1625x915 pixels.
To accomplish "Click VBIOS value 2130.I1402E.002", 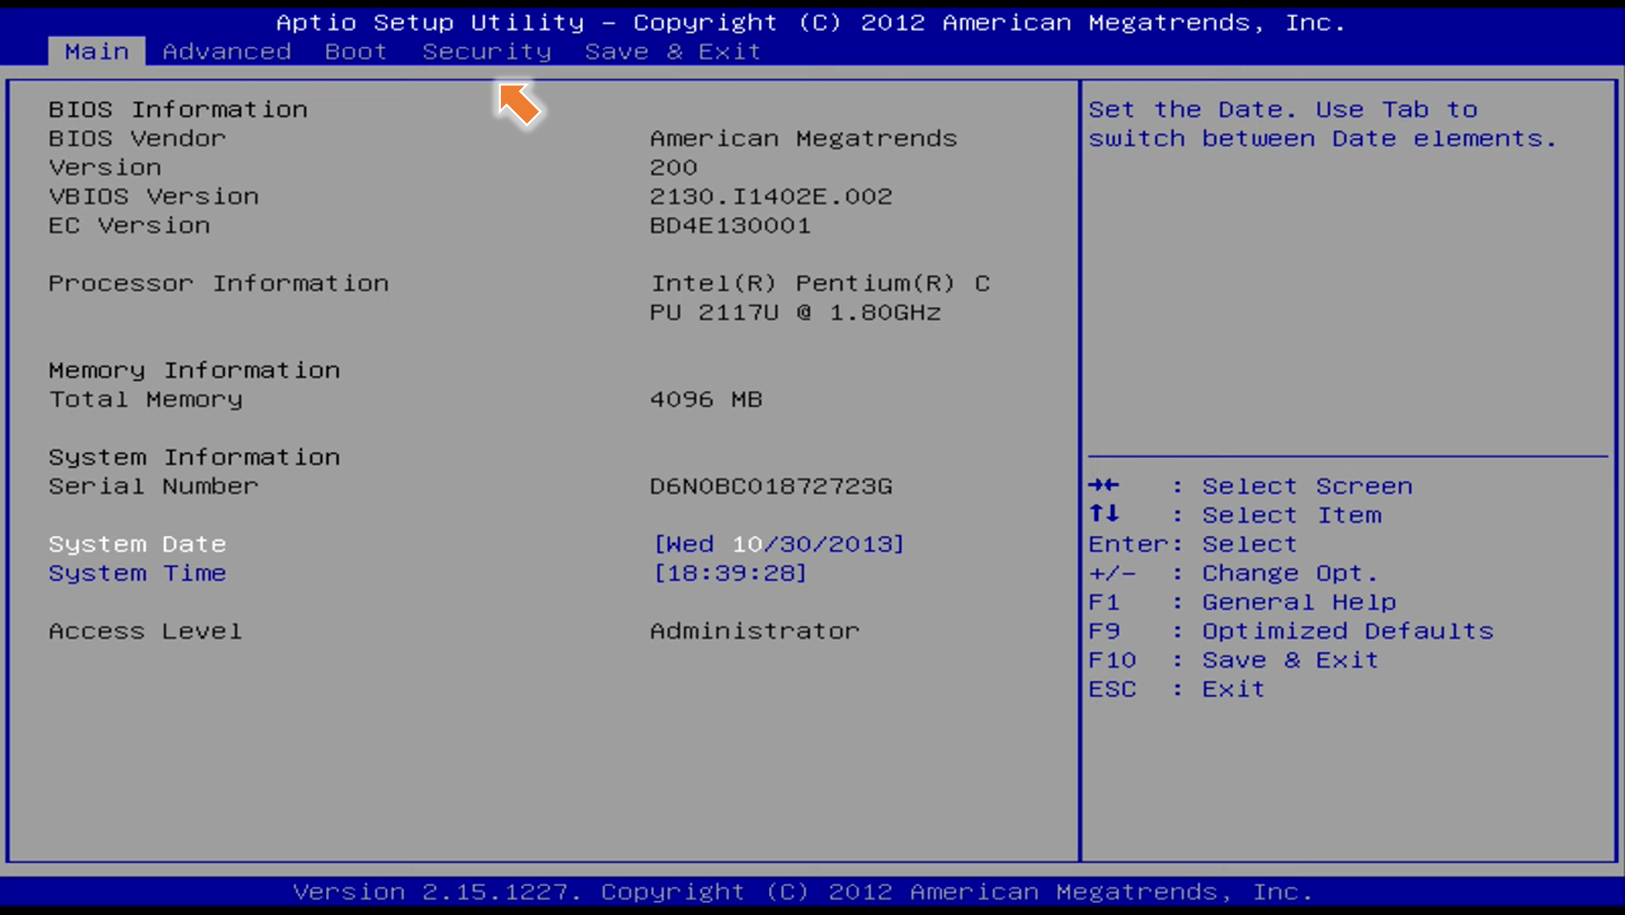I will tap(771, 196).
